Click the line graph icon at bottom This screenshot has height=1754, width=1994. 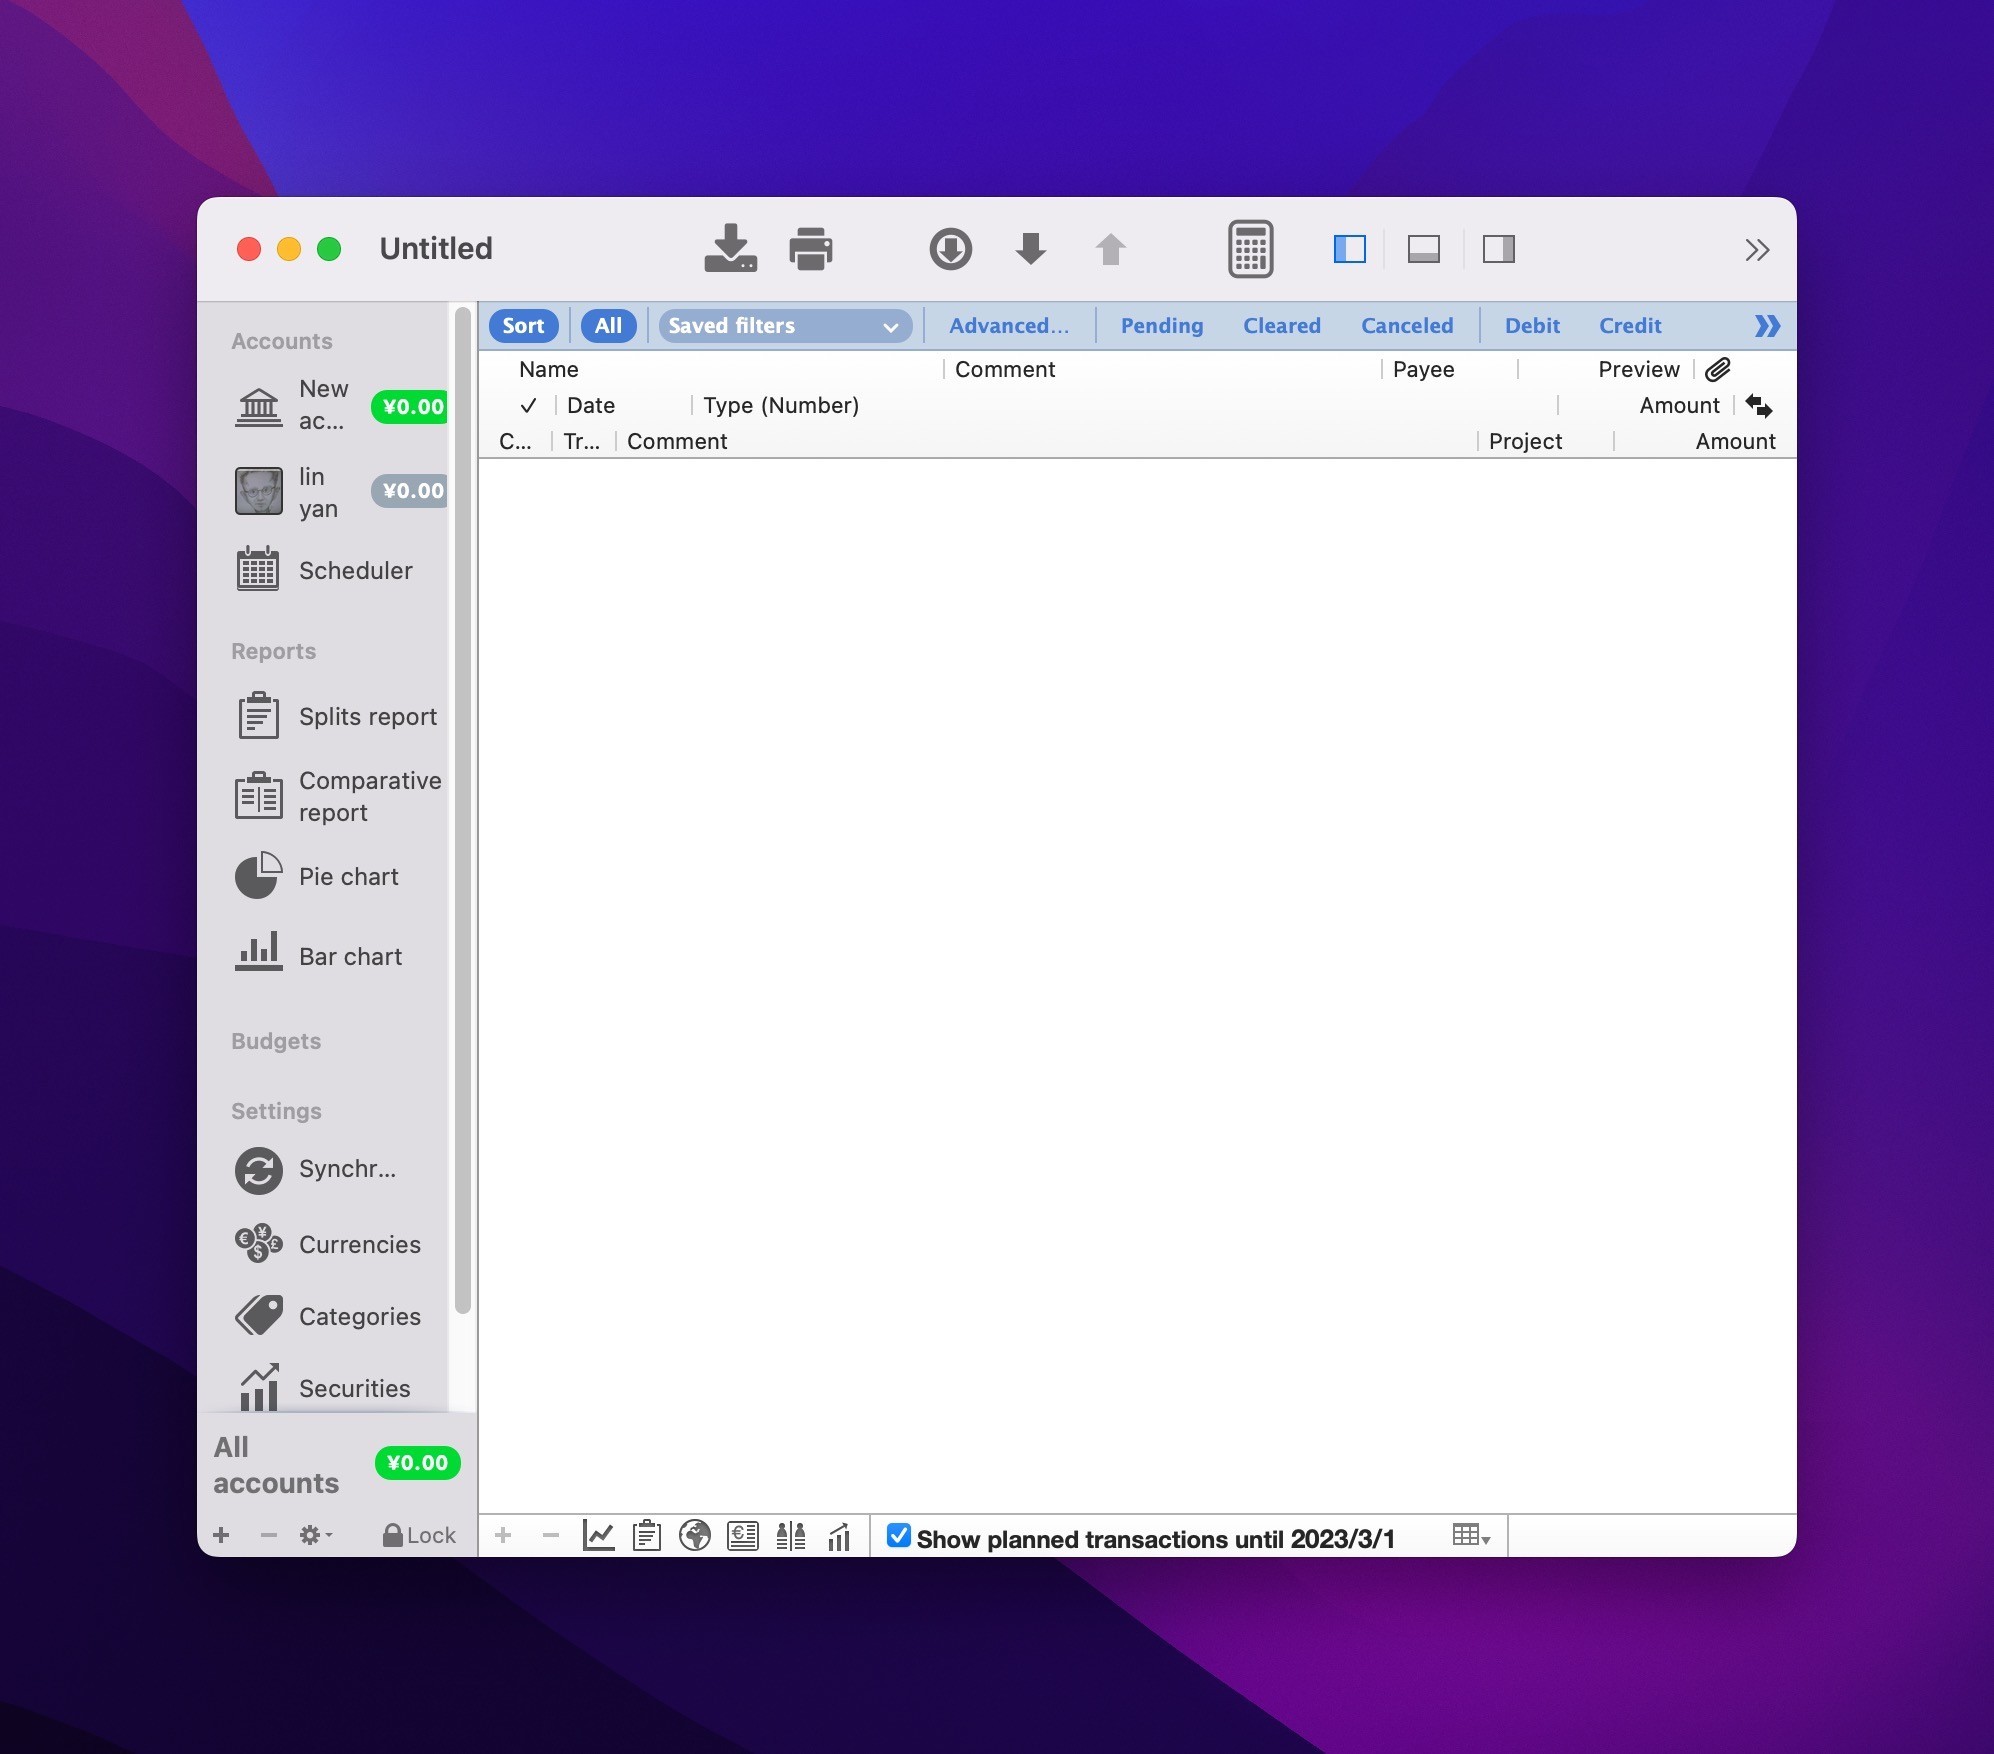click(x=598, y=1535)
